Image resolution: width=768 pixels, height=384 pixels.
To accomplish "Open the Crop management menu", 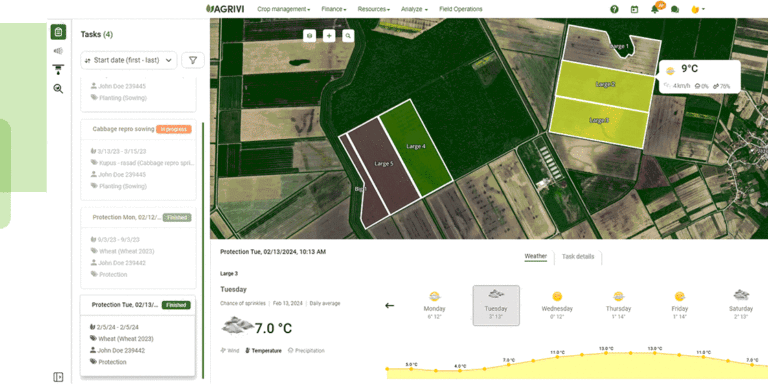I will point(284,9).
